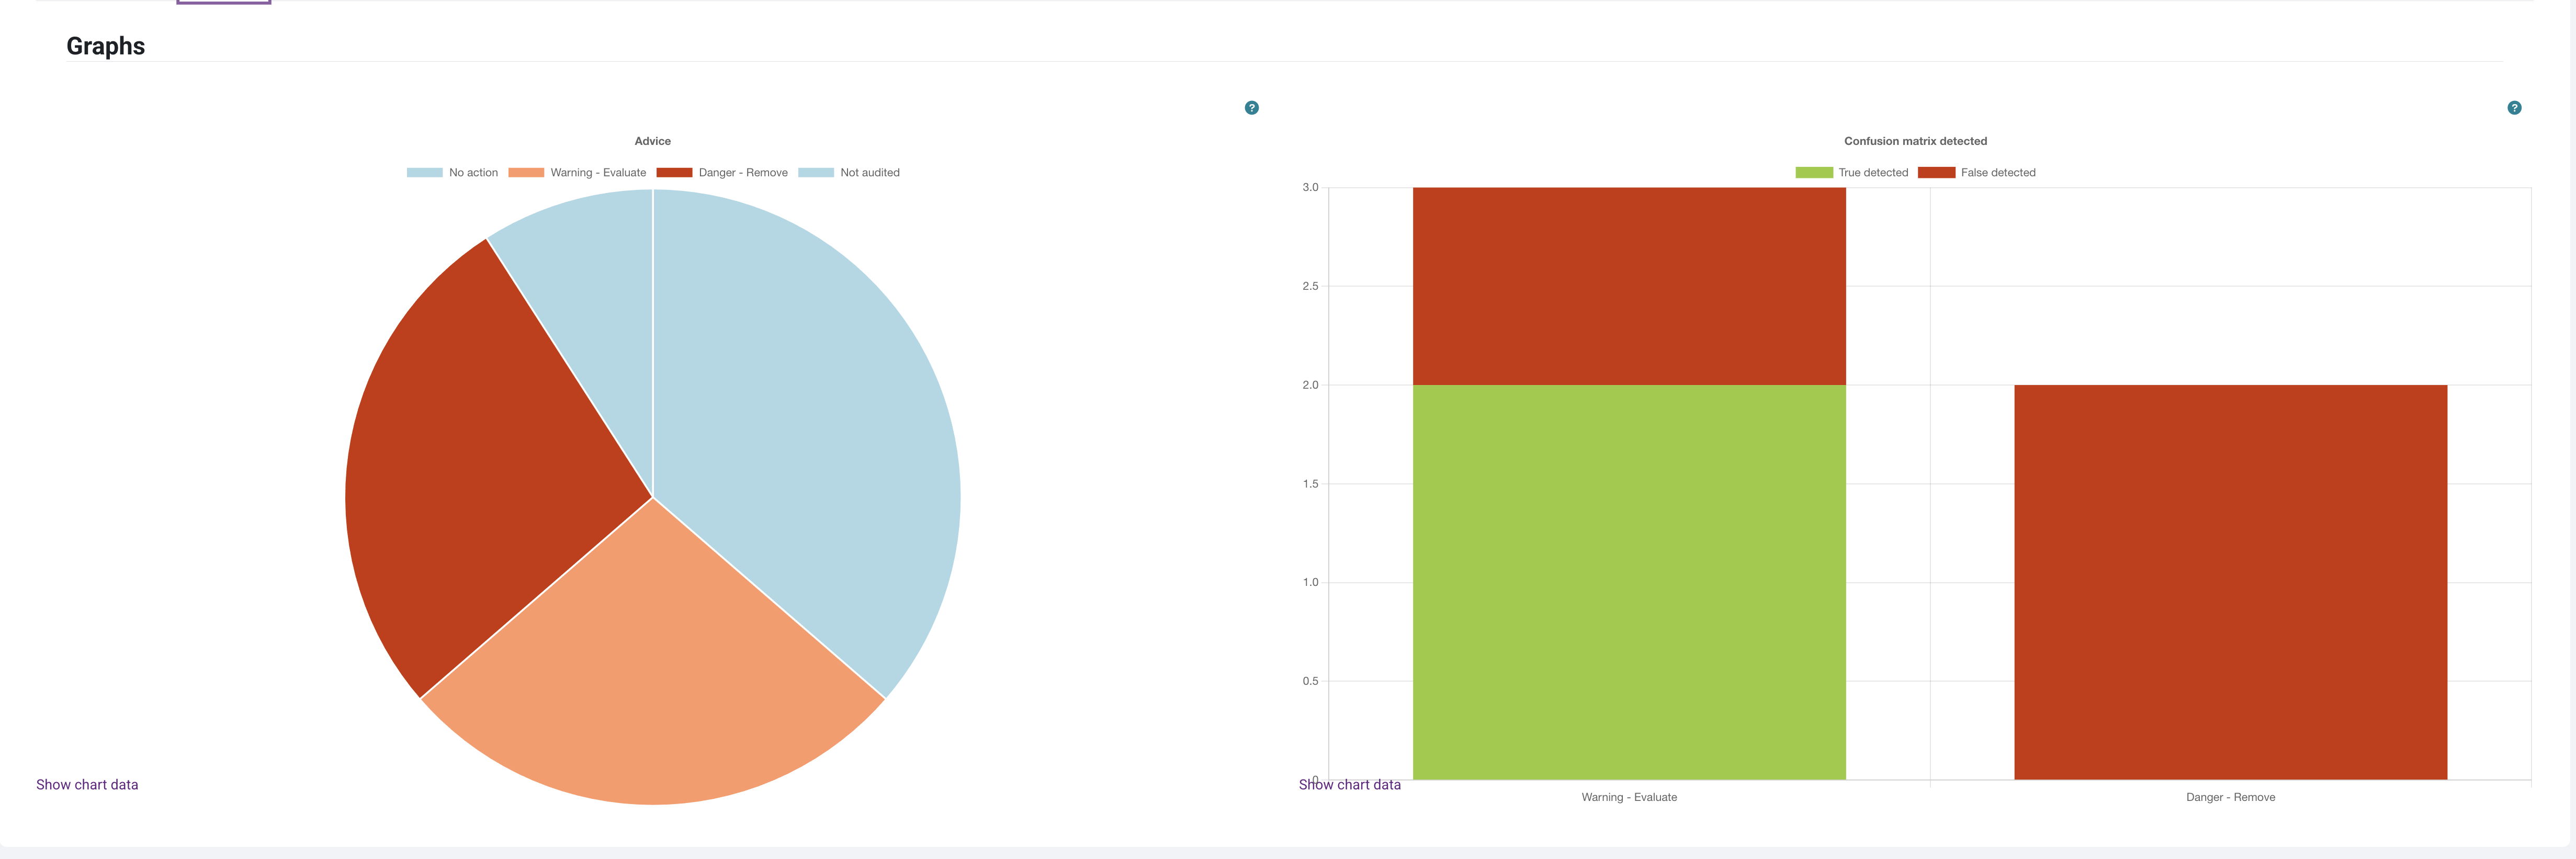Click the largest light blue pie slice
Screen dimensions: 2576x859
coord(810,400)
